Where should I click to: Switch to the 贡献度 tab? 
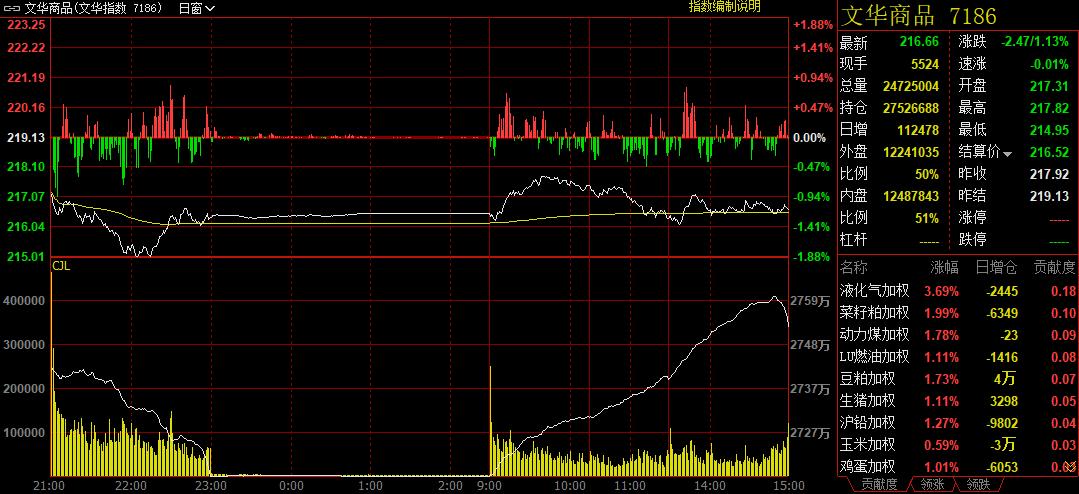tap(879, 484)
